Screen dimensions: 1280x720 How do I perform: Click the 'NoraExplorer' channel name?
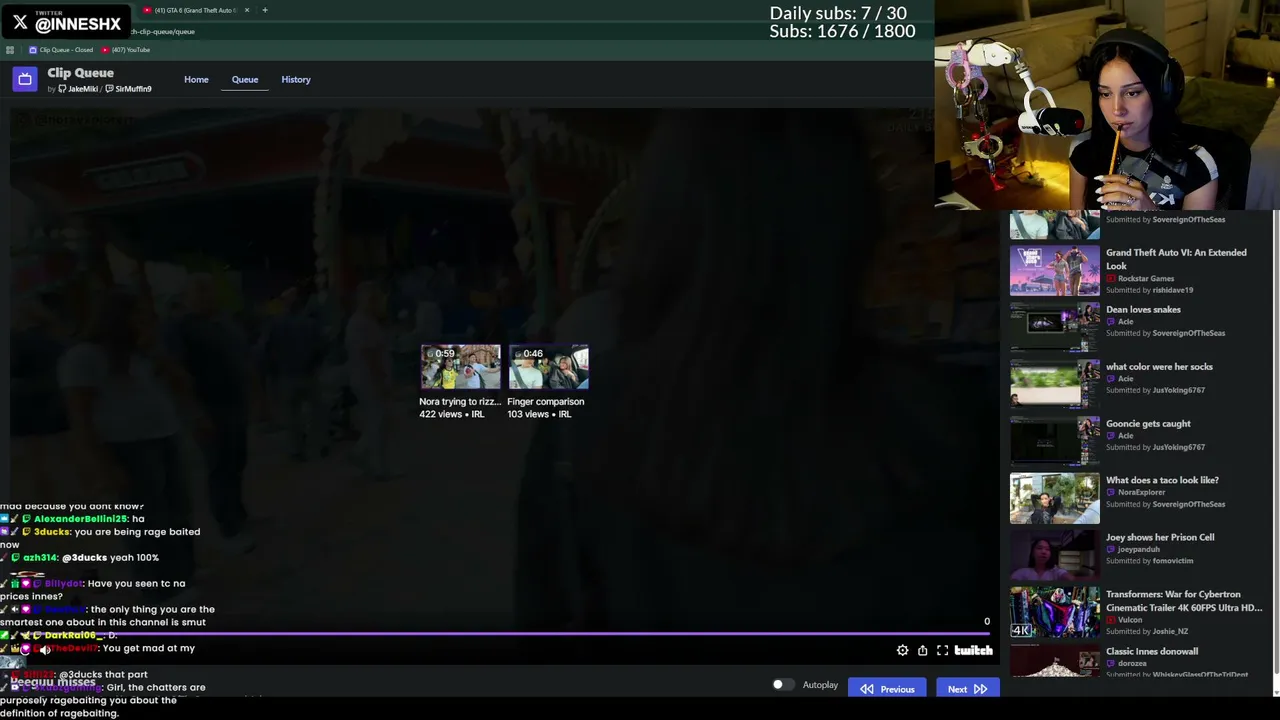coord(1141,493)
